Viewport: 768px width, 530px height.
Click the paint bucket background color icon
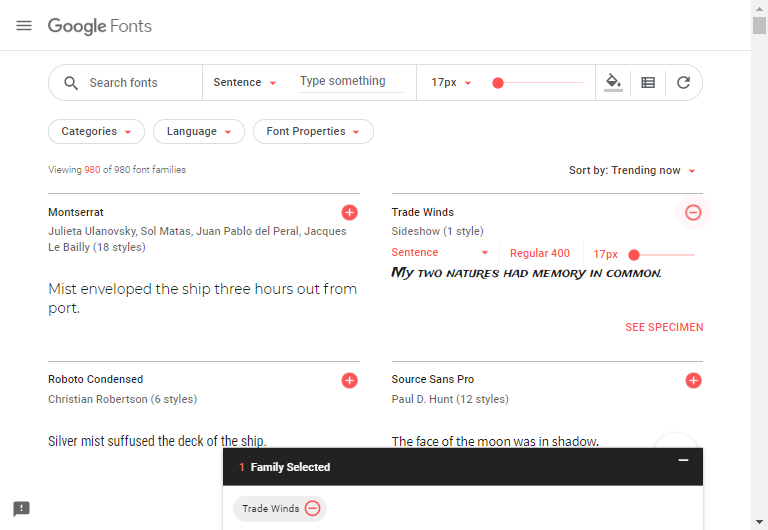click(x=613, y=82)
